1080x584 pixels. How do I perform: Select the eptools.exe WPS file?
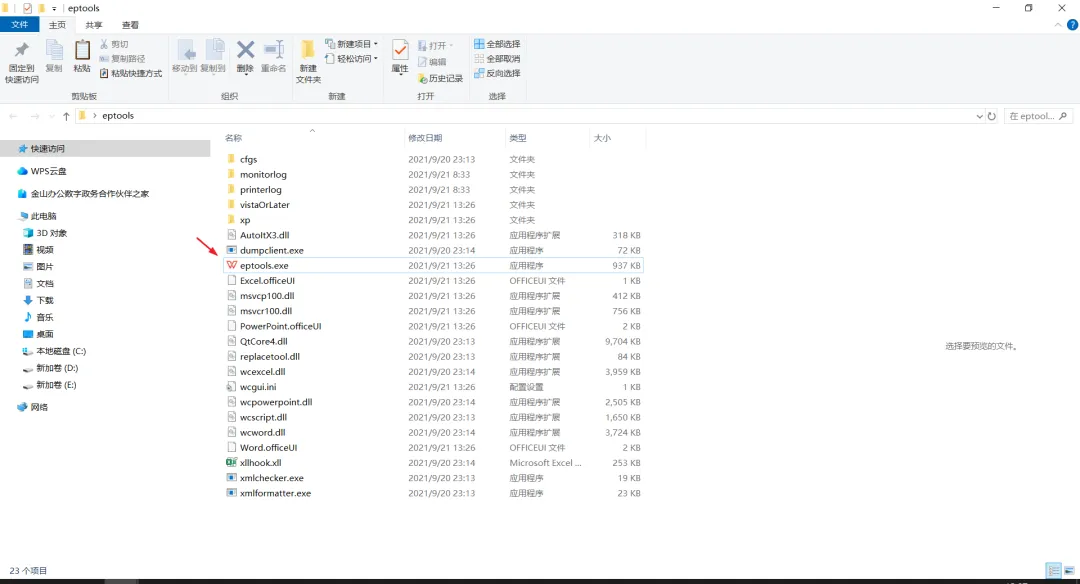[433, 265]
